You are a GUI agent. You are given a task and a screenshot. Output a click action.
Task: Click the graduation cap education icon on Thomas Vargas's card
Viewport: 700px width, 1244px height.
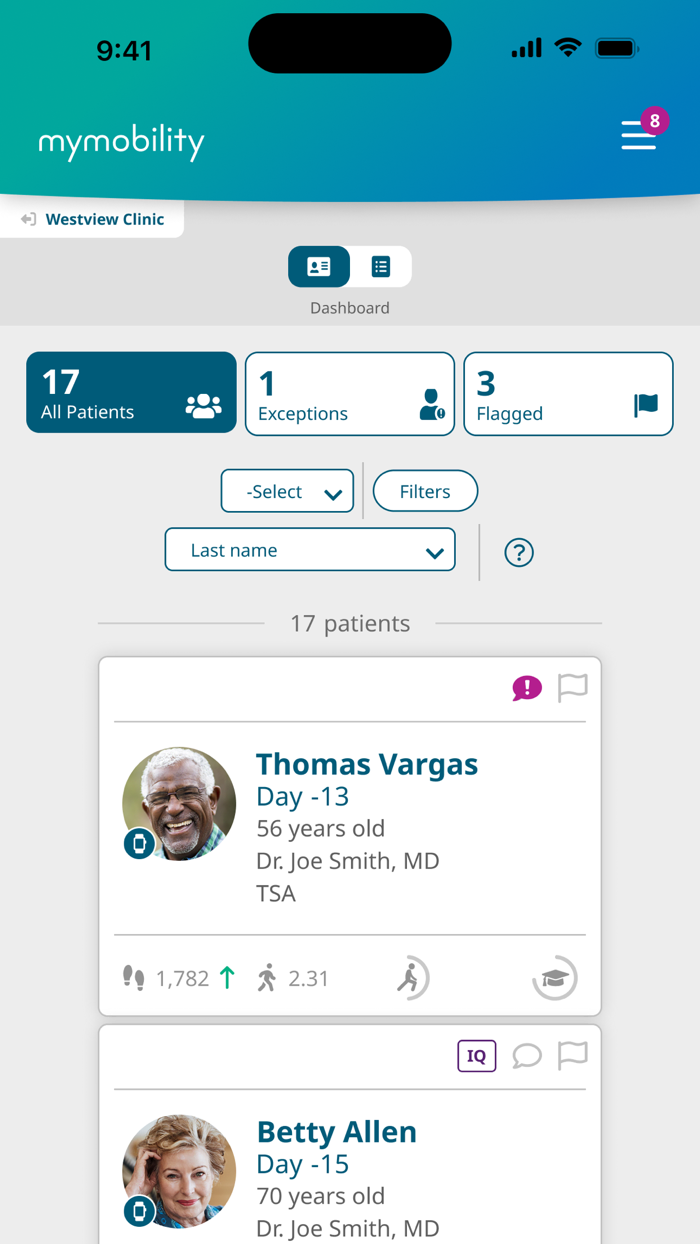pos(554,978)
